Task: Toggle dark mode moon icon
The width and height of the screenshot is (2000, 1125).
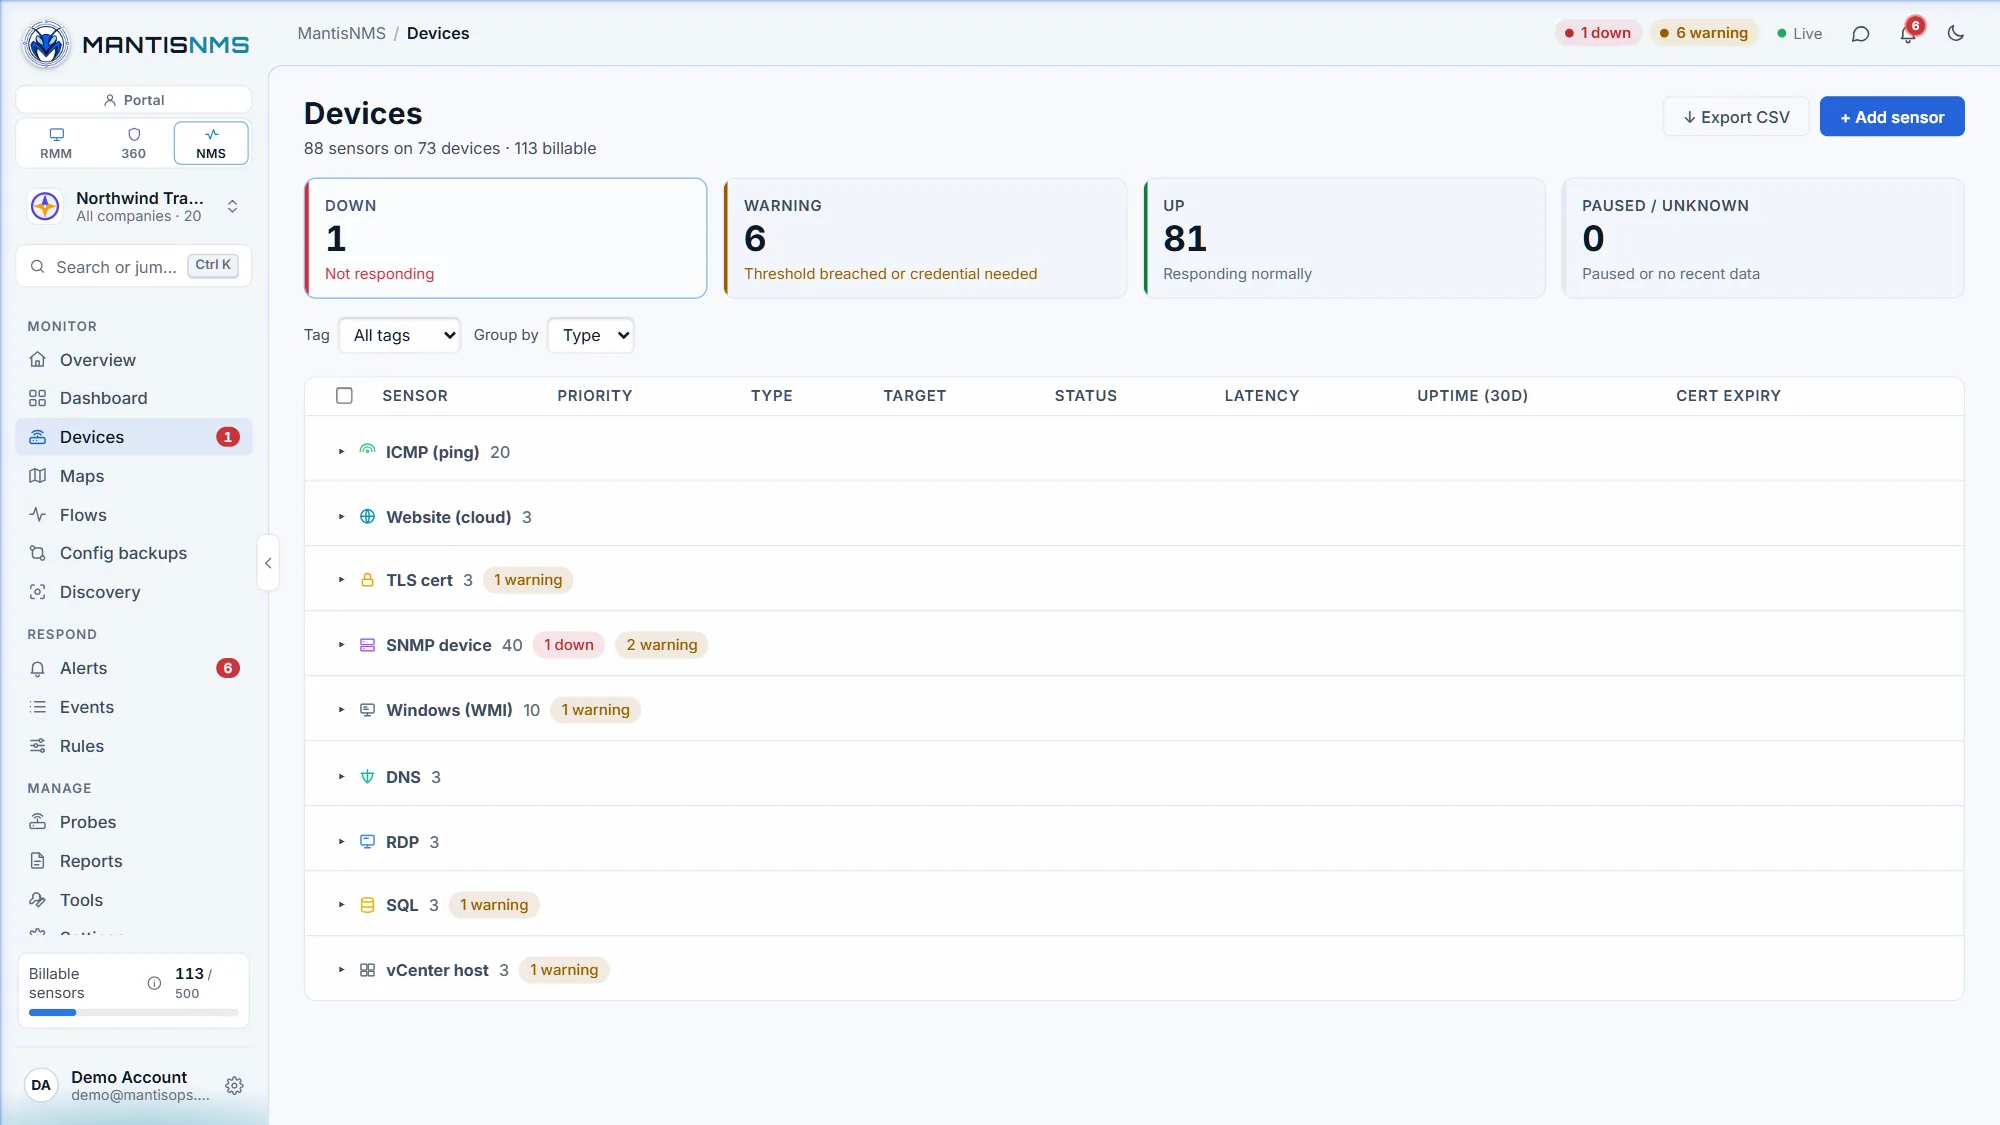Action: pyautogui.click(x=1956, y=33)
